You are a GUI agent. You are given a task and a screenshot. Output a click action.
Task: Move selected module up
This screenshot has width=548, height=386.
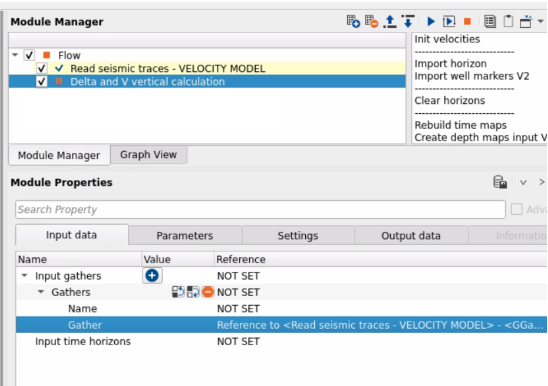pos(390,22)
